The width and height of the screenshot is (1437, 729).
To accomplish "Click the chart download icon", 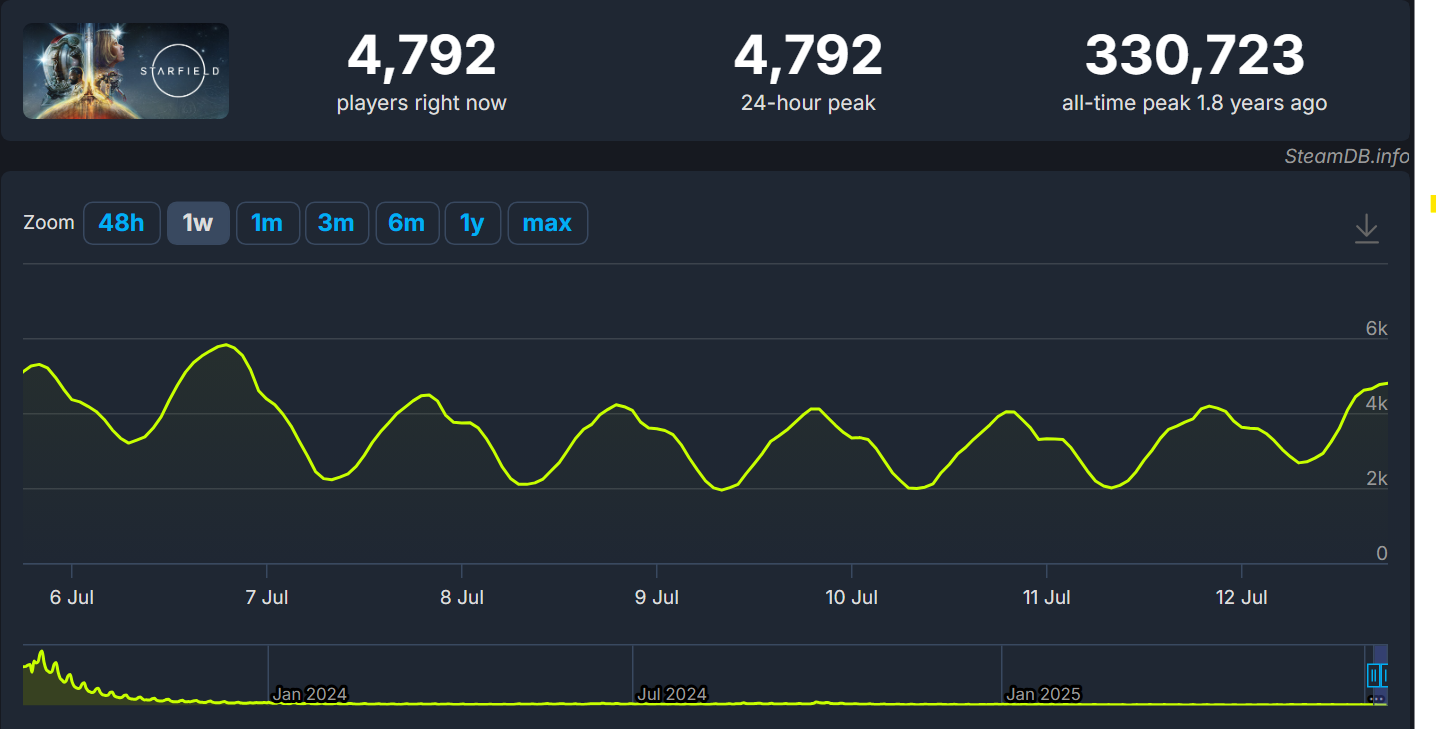I will coord(1366,229).
